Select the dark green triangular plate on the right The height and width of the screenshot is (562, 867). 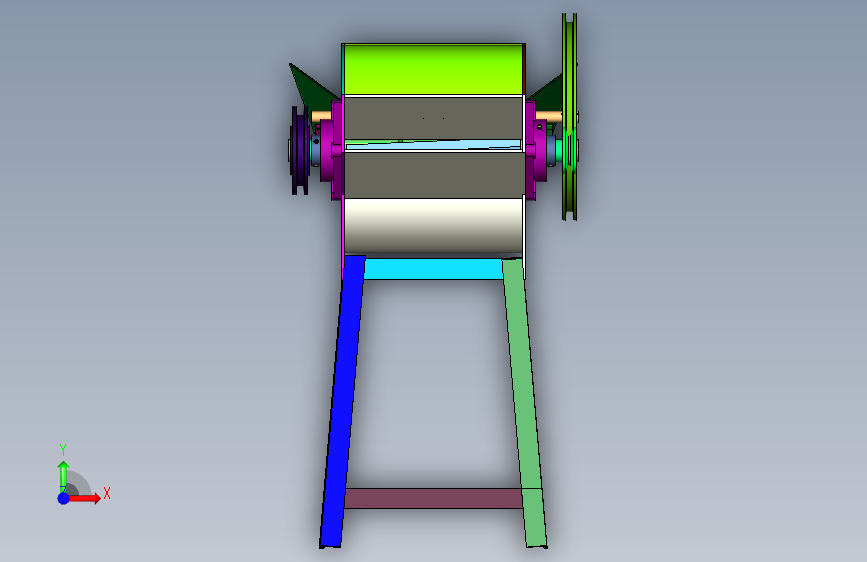tap(547, 95)
